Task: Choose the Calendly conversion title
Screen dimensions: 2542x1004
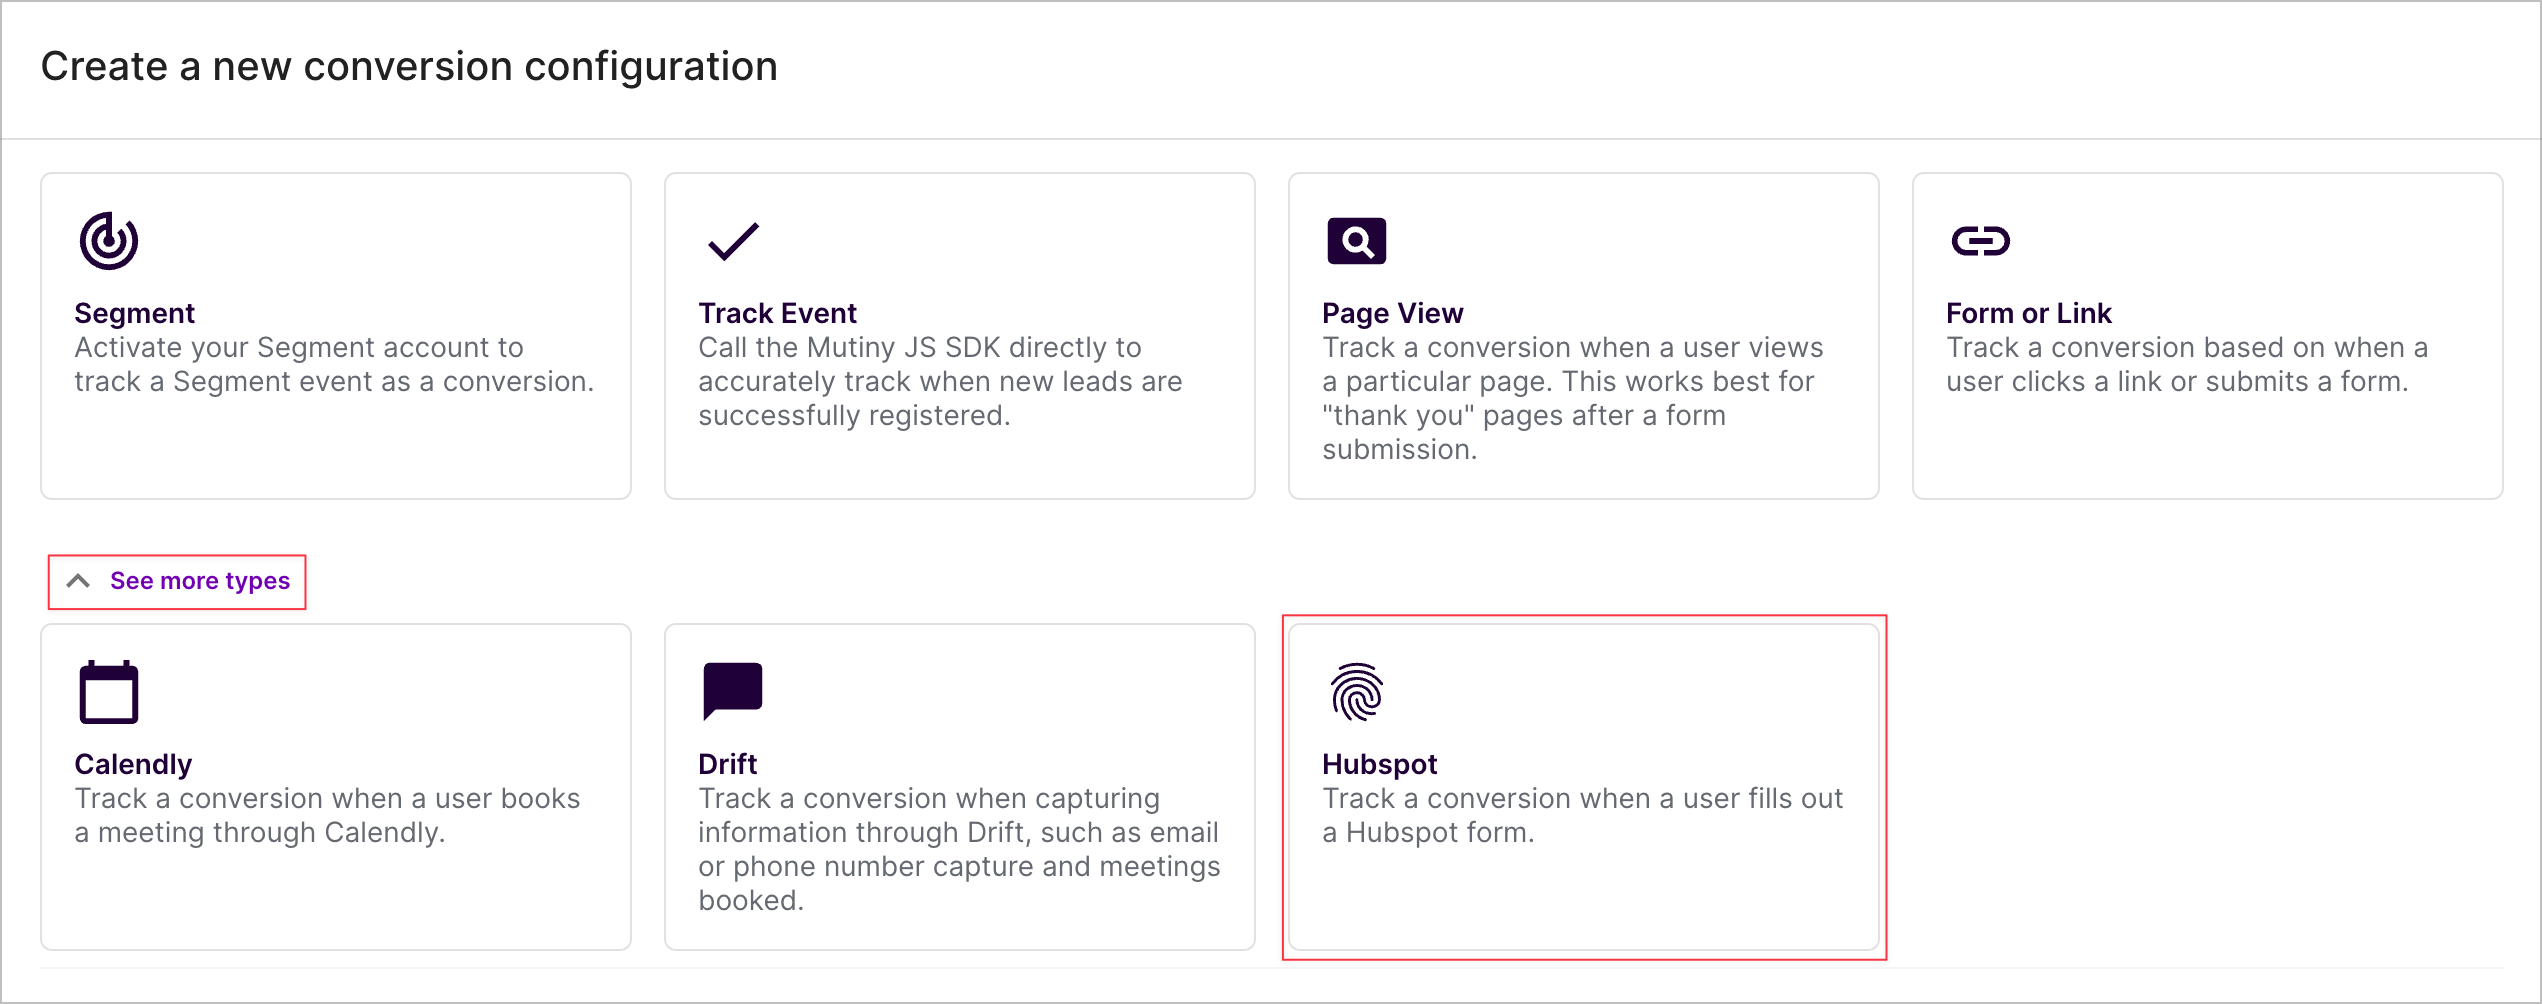Action: pyautogui.click(x=133, y=764)
